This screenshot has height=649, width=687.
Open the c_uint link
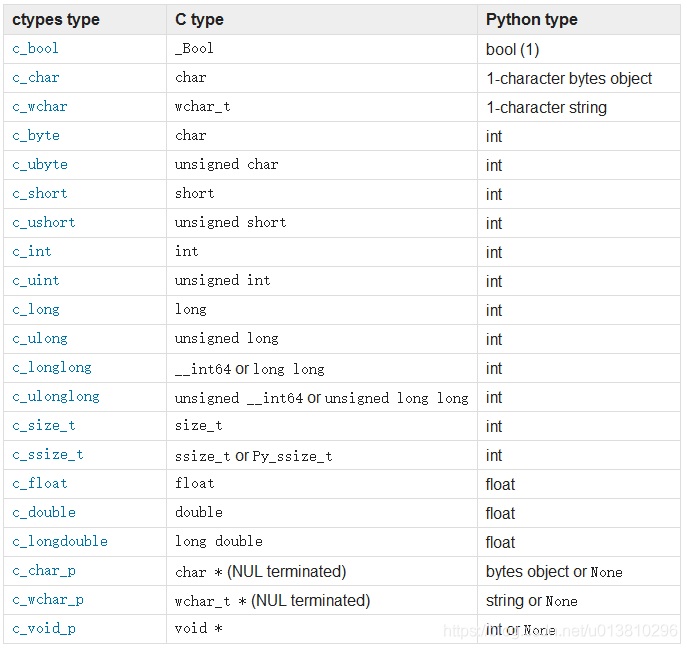tap(35, 281)
